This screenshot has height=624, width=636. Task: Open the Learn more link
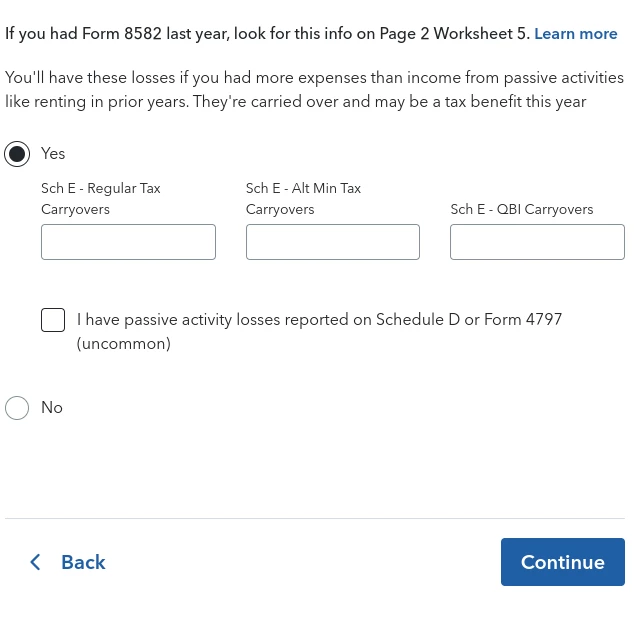[x=576, y=34]
